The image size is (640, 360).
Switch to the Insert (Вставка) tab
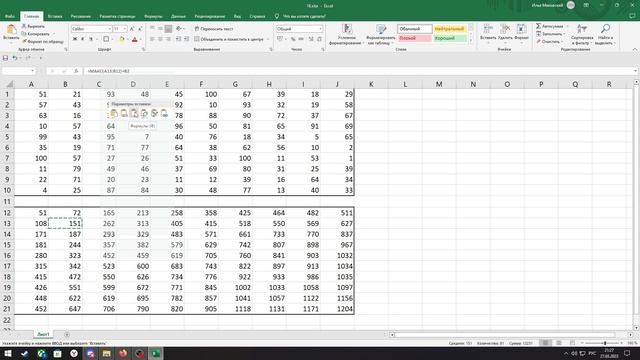pyautogui.click(x=55, y=16)
